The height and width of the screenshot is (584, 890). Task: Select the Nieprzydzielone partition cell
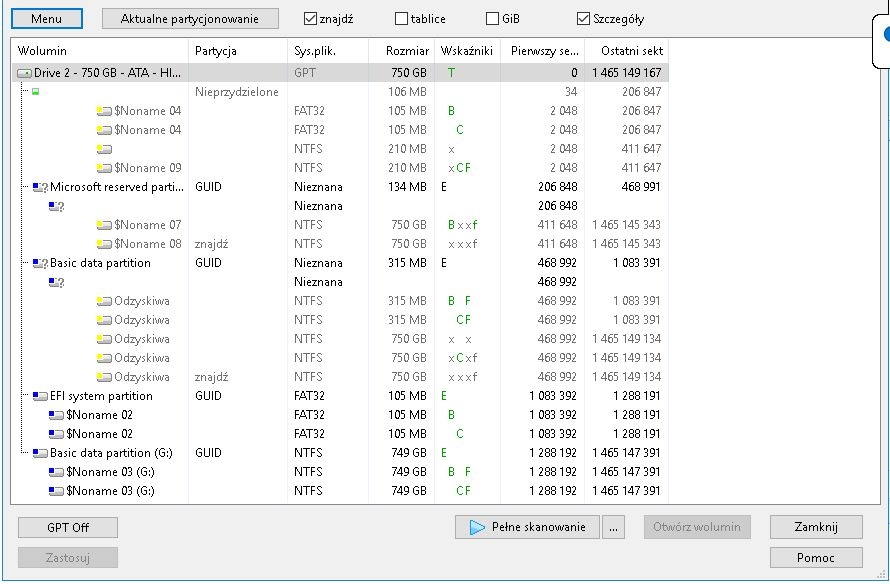(237, 92)
